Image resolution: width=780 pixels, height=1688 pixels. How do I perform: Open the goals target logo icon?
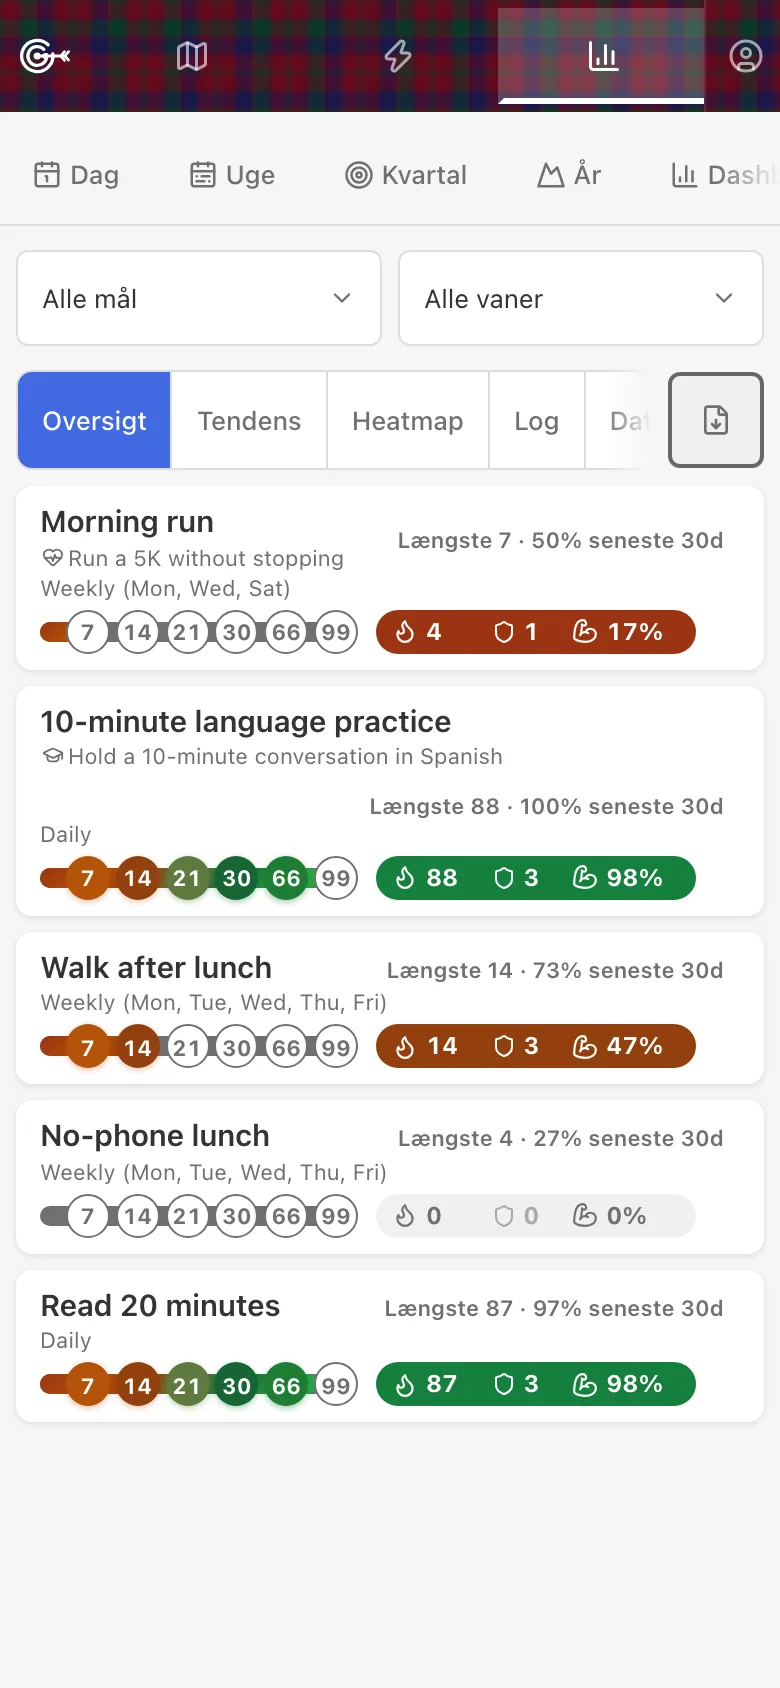point(44,56)
